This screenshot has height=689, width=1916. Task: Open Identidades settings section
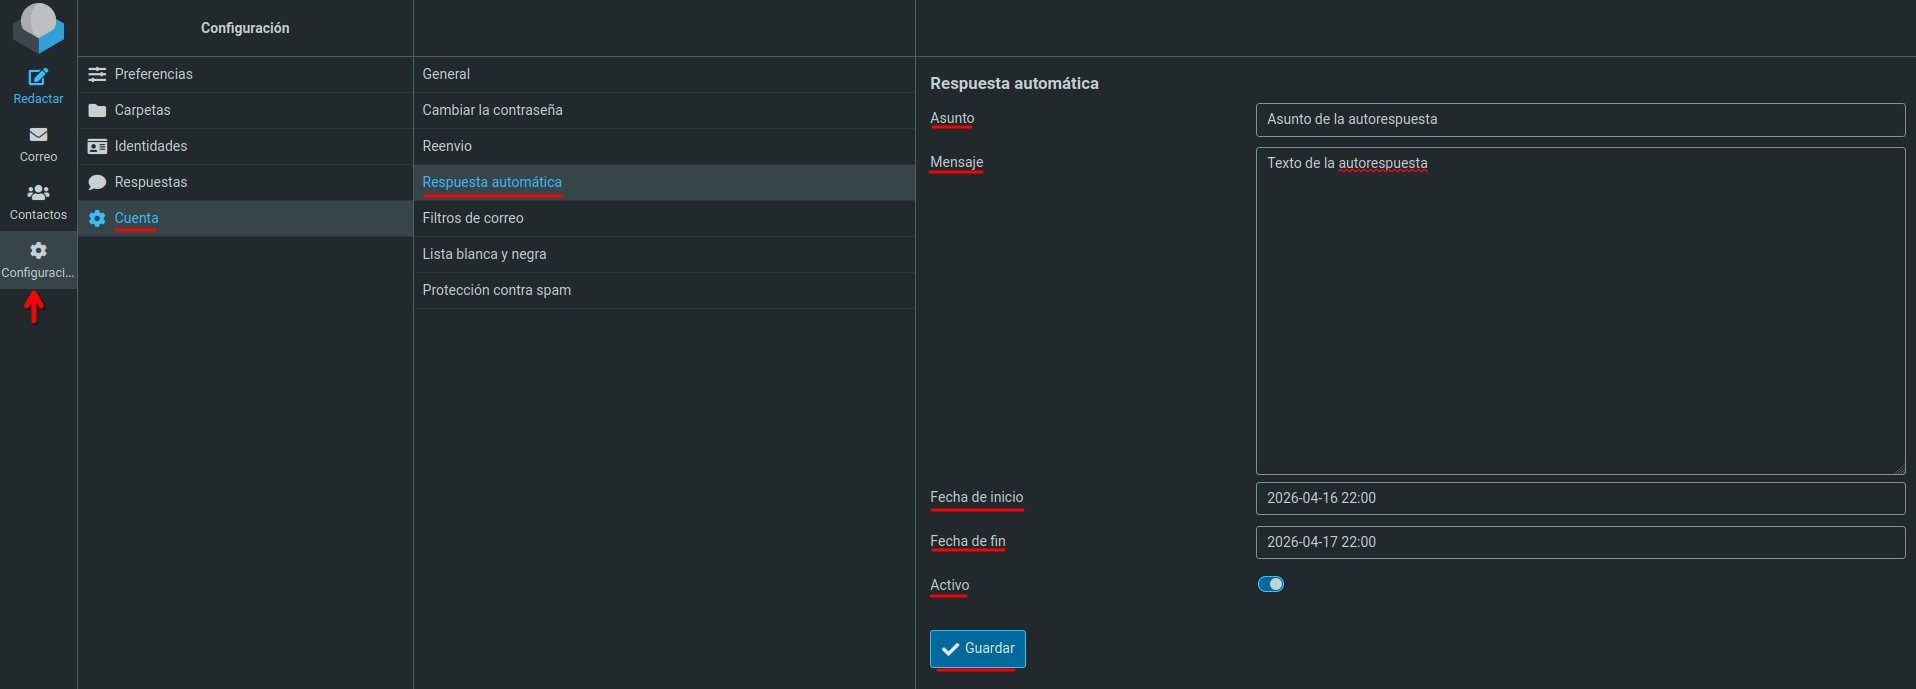[x=245, y=146]
